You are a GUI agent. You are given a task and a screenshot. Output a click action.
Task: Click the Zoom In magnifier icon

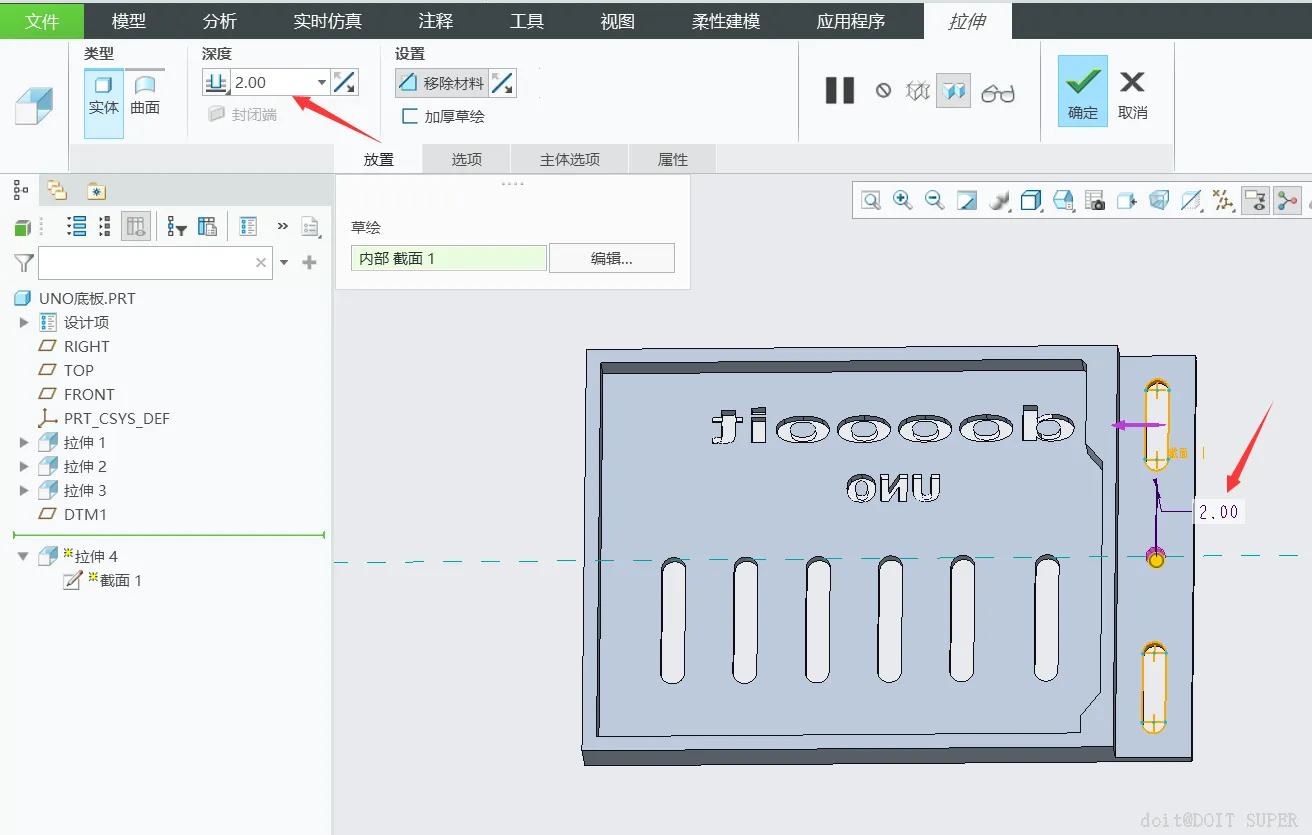[903, 201]
